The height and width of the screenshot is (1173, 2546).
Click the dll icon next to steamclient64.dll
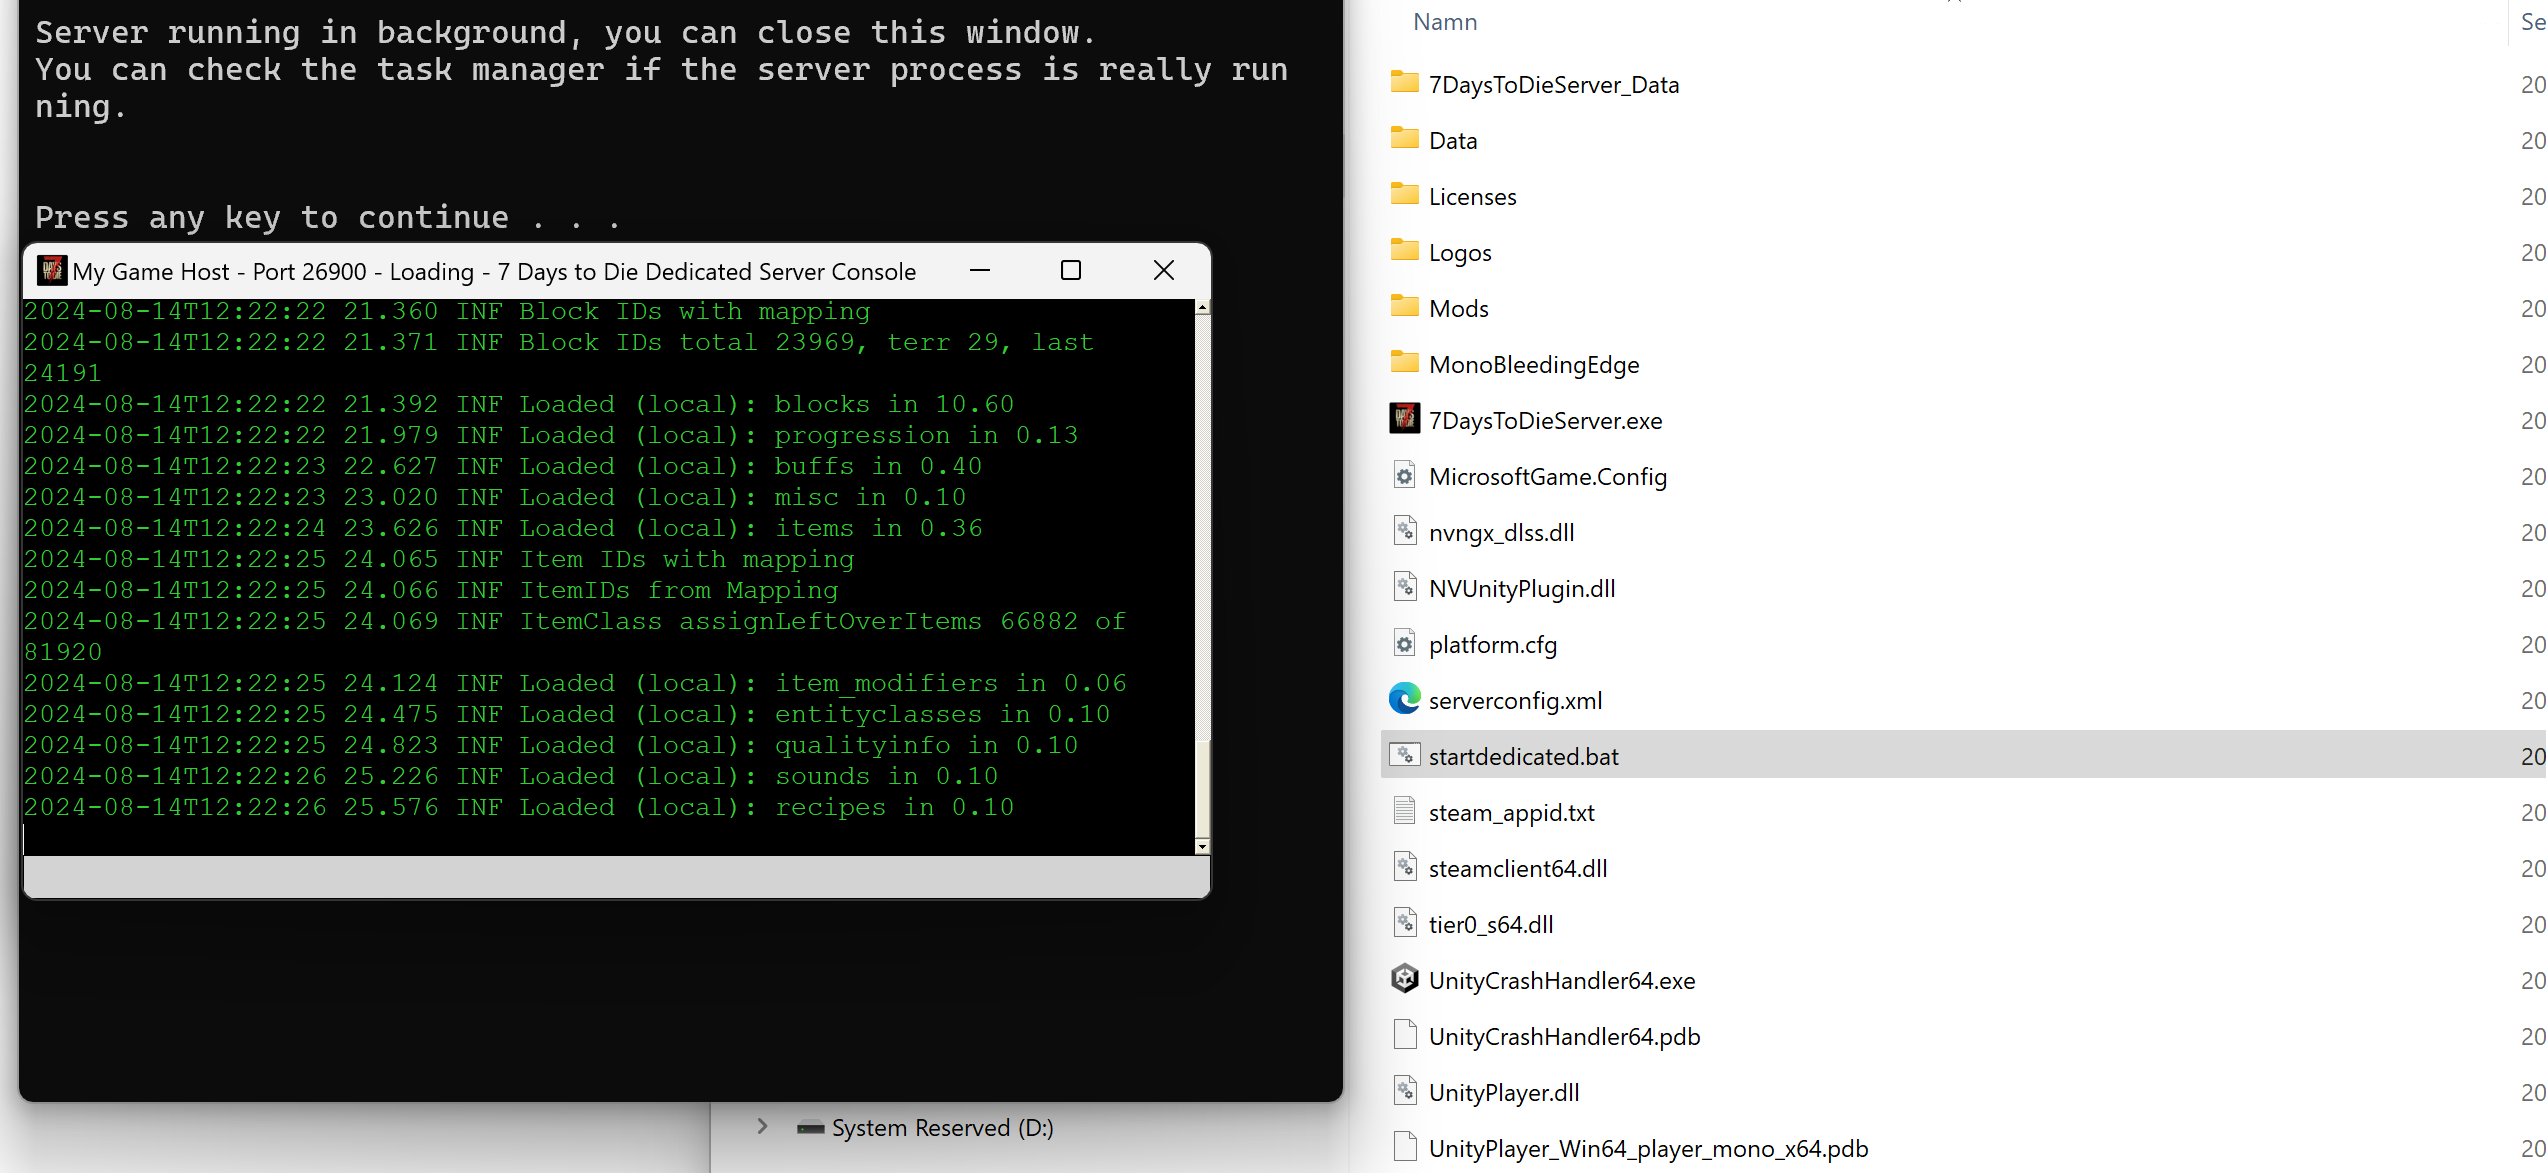click(1404, 867)
